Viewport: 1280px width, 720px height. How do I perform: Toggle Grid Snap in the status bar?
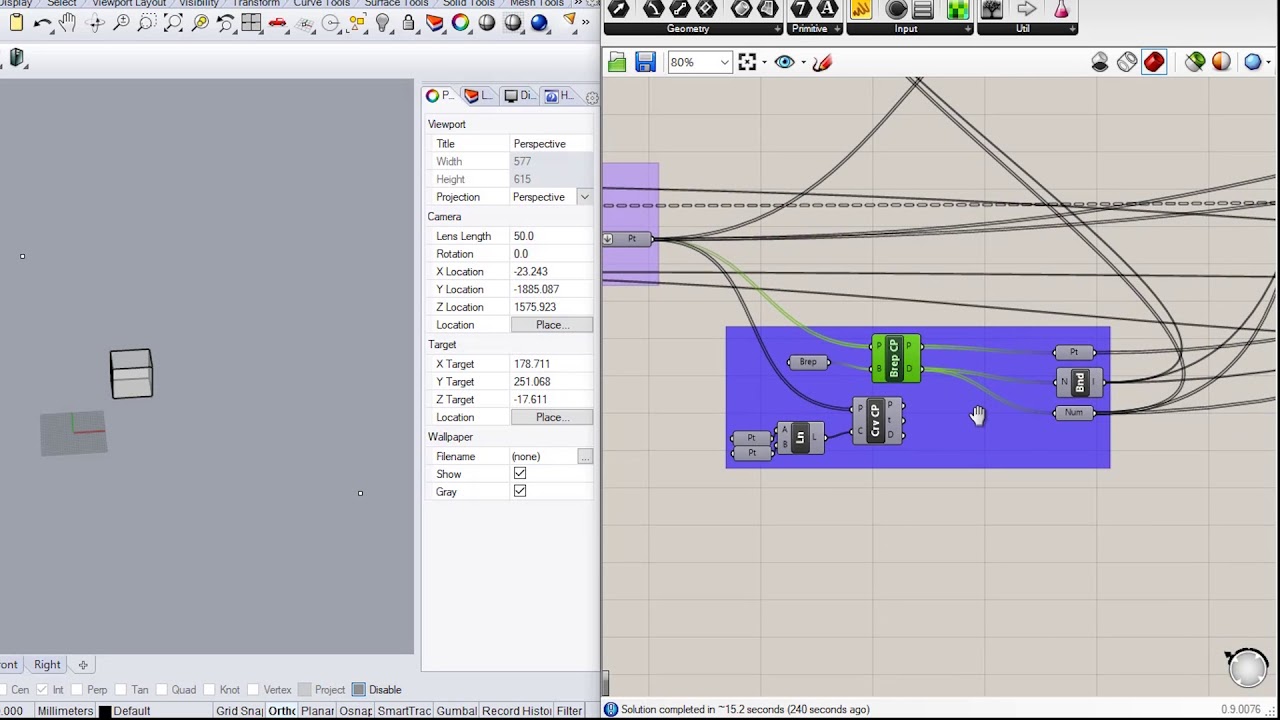point(240,711)
